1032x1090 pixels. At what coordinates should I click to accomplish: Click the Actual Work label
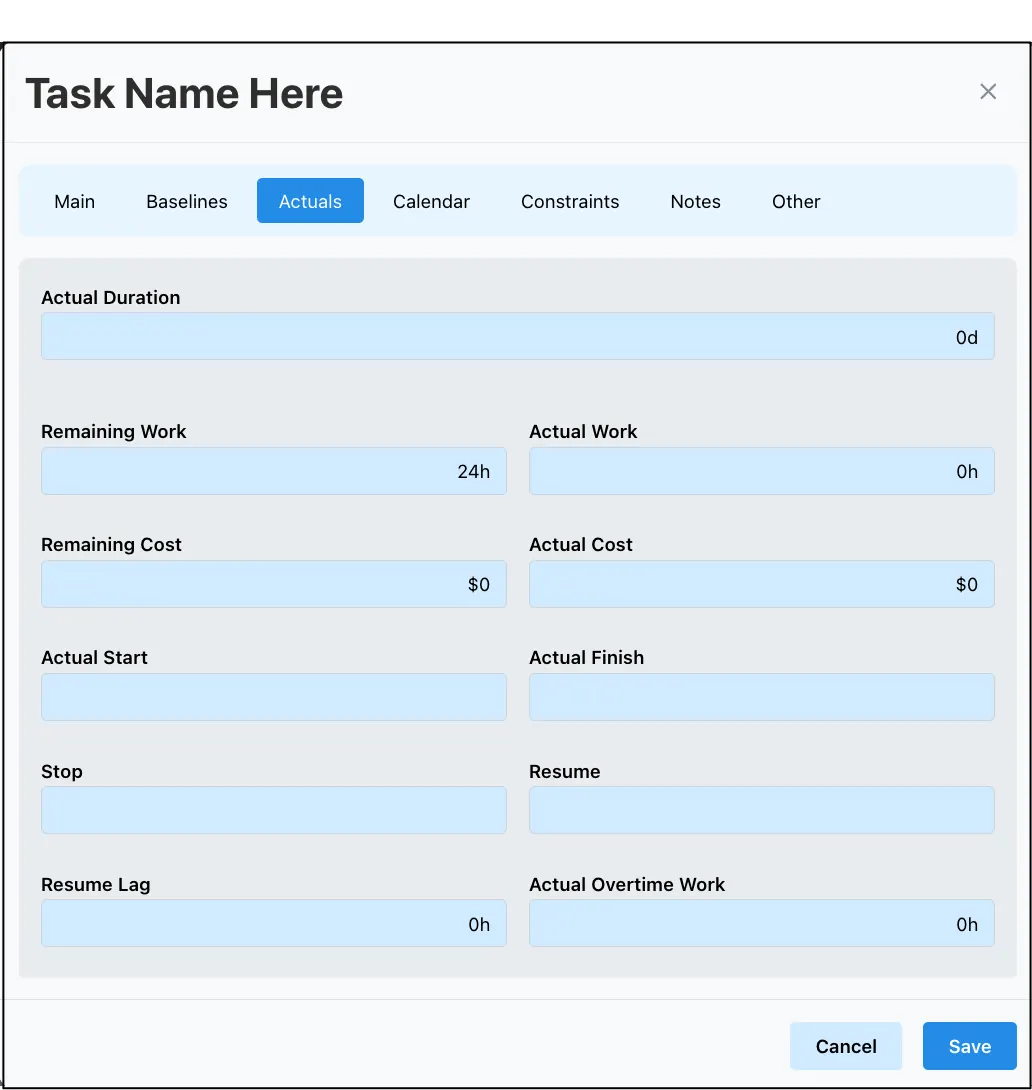(x=583, y=432)
